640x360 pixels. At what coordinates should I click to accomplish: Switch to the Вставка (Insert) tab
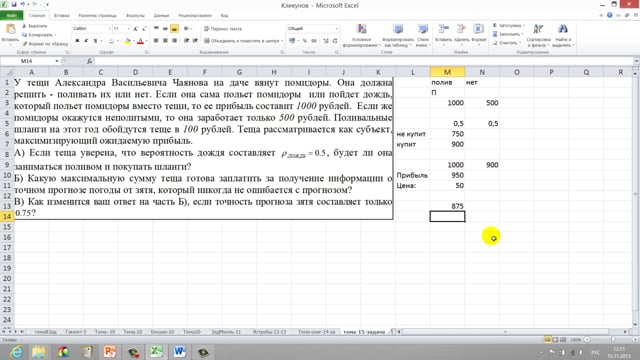[62, 16]
